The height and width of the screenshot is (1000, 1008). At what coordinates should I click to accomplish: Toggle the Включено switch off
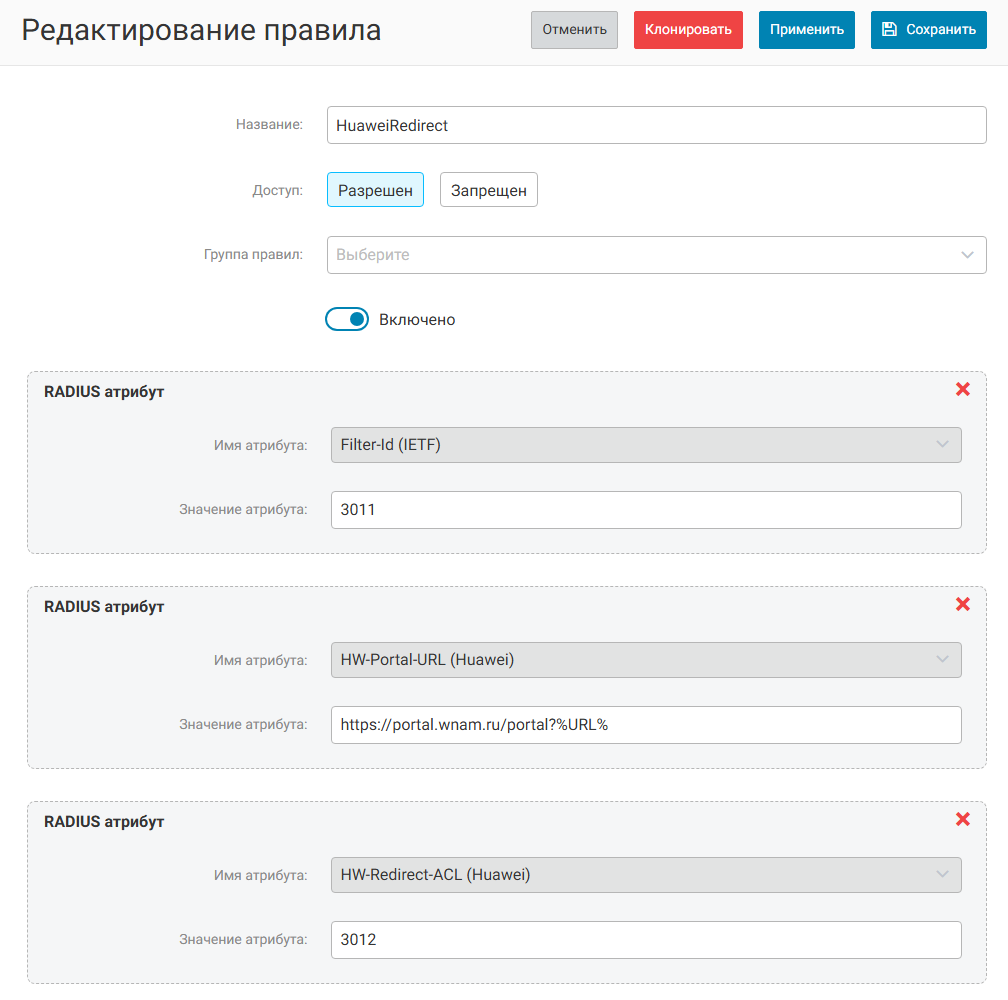pyautogui.click(x=347, y=320)
